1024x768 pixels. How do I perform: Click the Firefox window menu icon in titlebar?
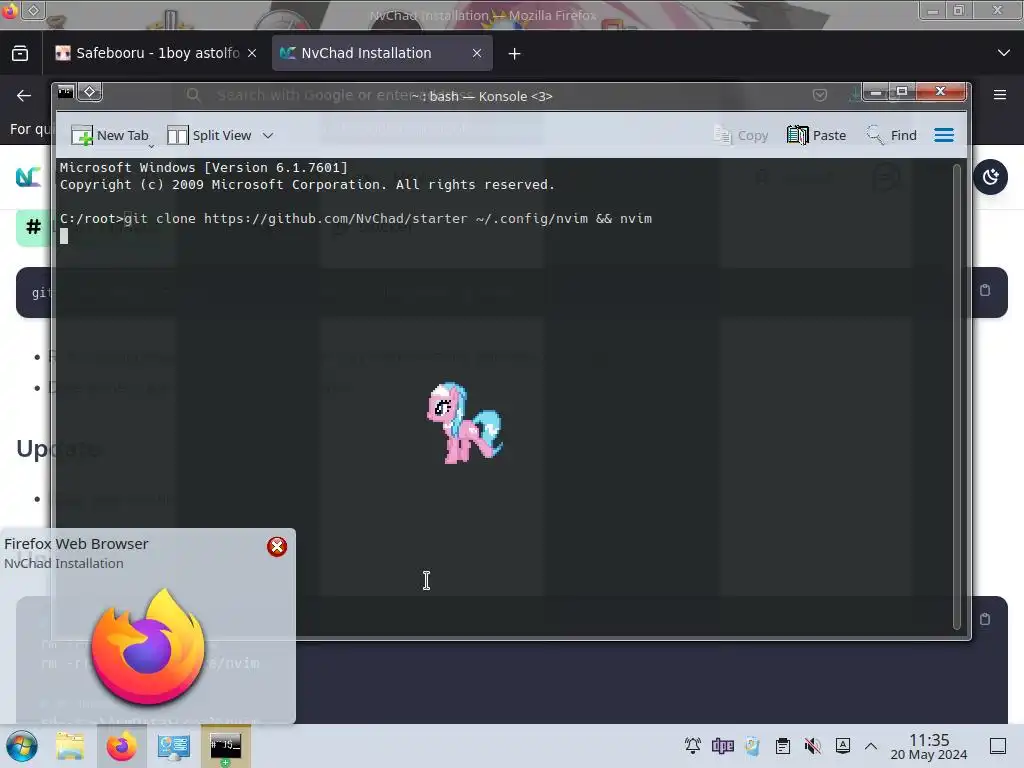(9, 10)
